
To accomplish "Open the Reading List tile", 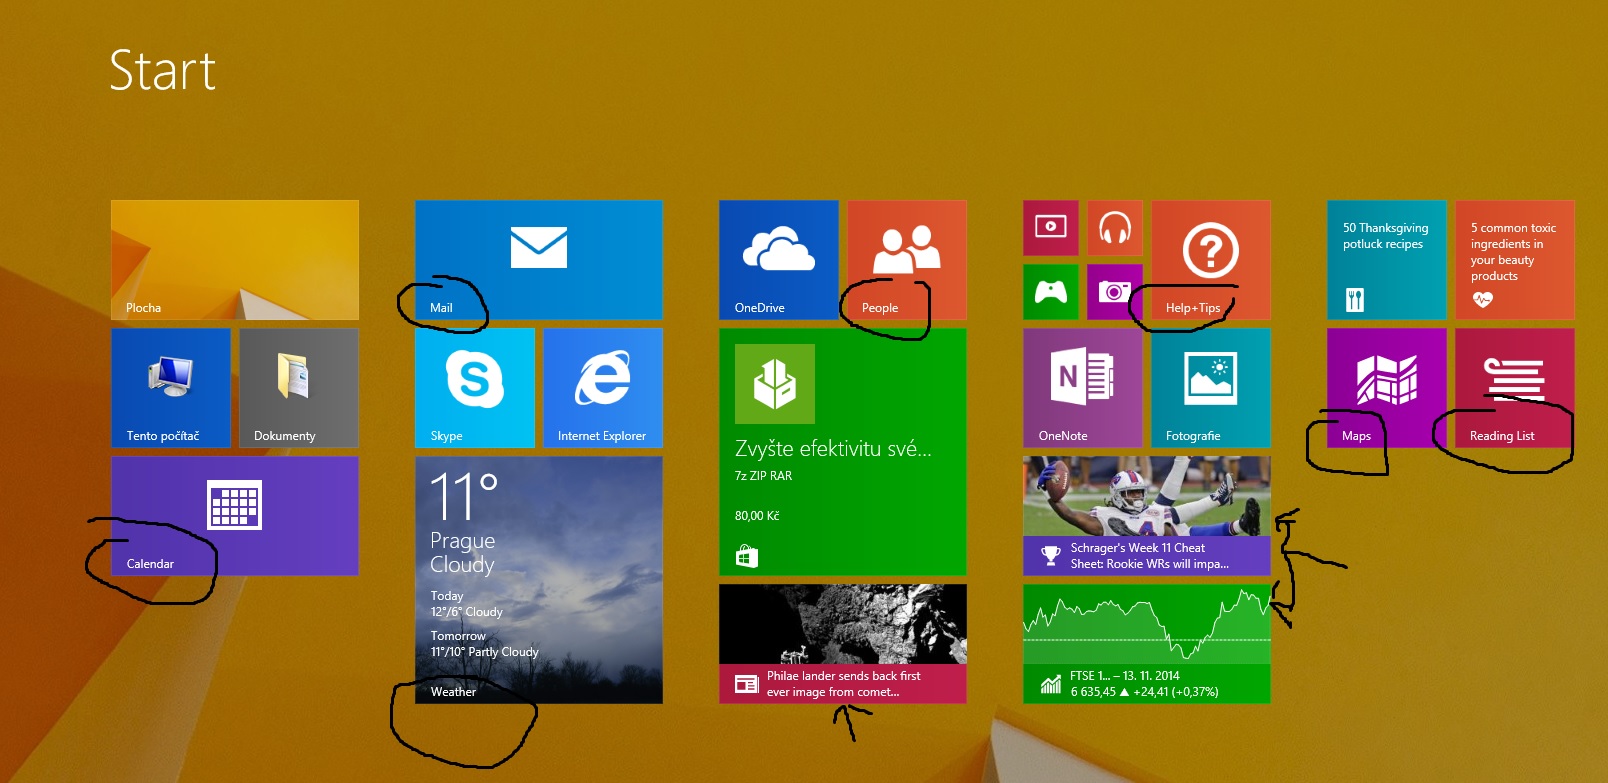I will [x=1515, y=388].
